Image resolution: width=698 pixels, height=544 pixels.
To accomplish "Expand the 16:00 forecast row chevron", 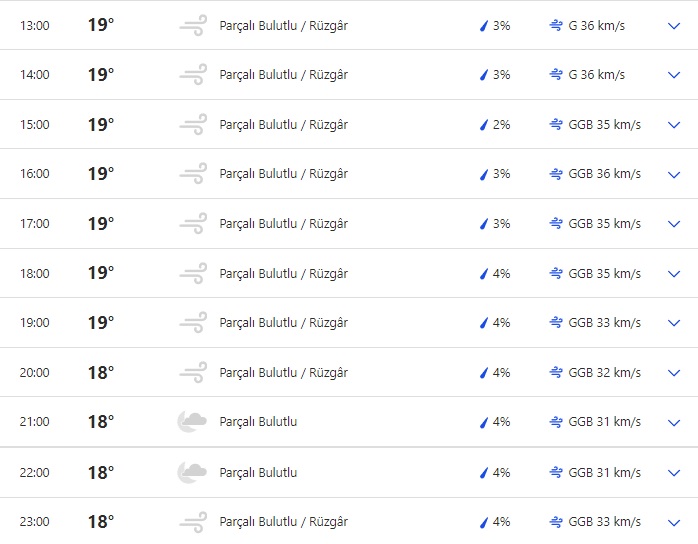I will tap(673, 174).
